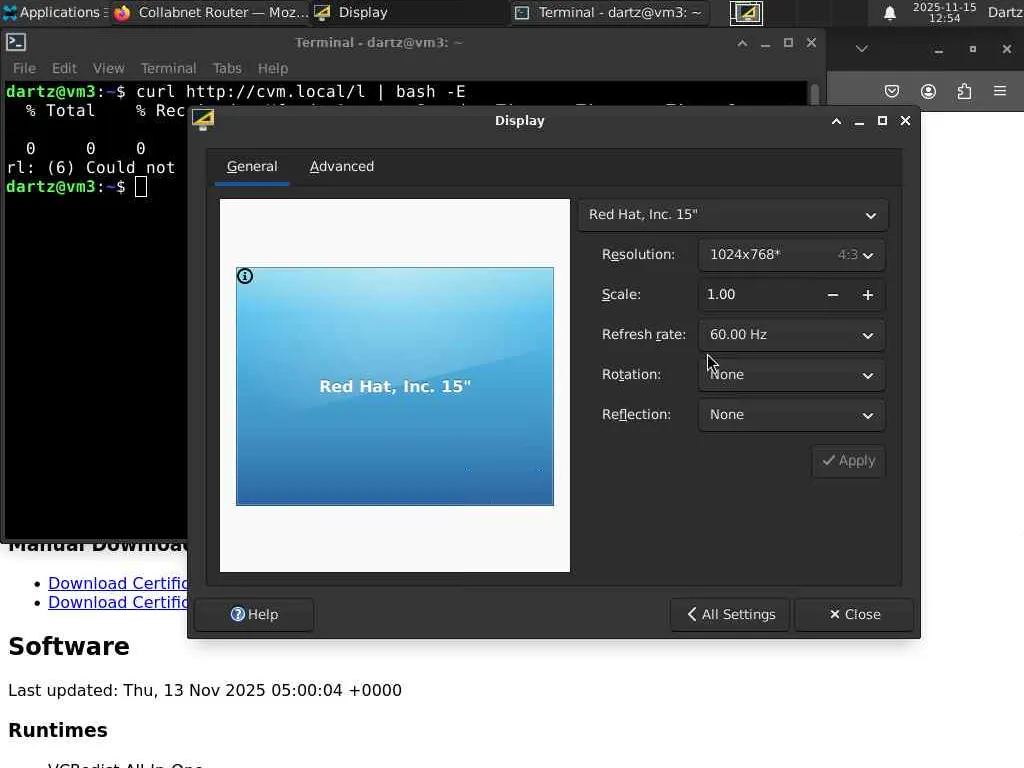Image resolution: width=1024 pixels, height=768 pixels.
Task: Open the Reflection dropdown
Action: coord(792,415)
